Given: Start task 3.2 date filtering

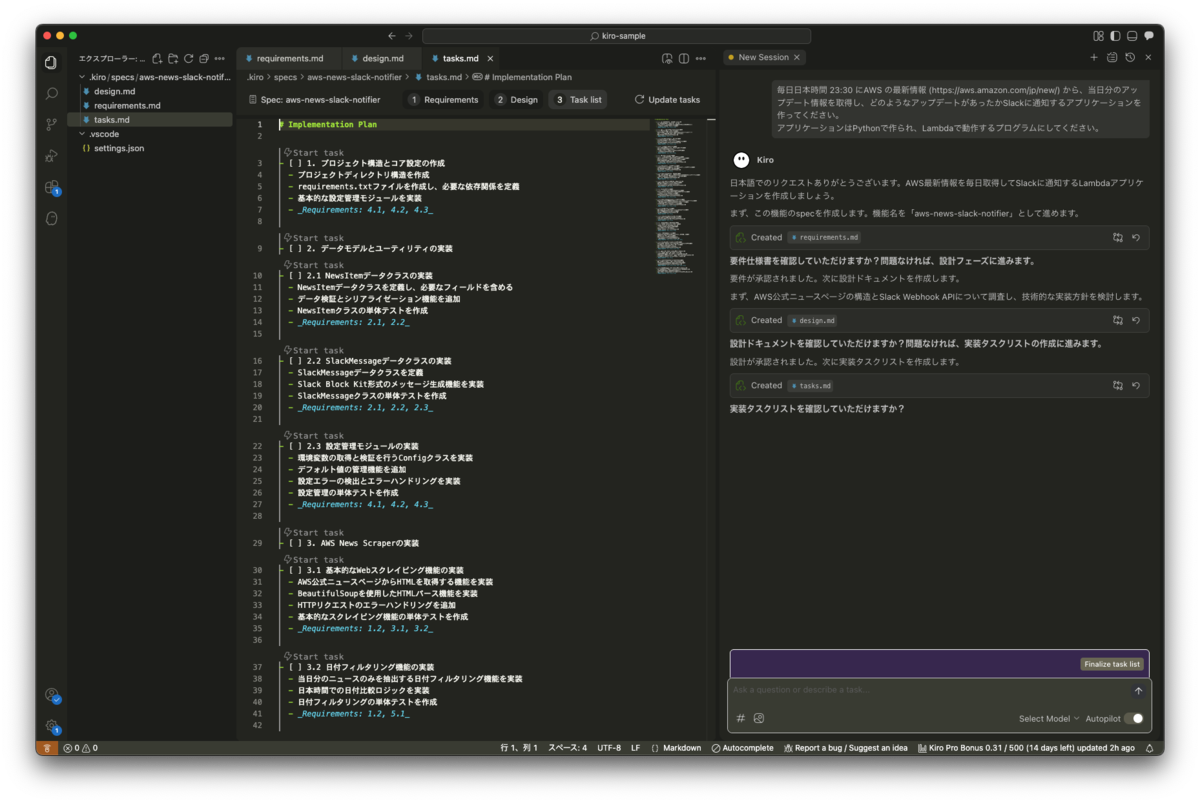Looking at the screenshot, I should tap(313, 657).
